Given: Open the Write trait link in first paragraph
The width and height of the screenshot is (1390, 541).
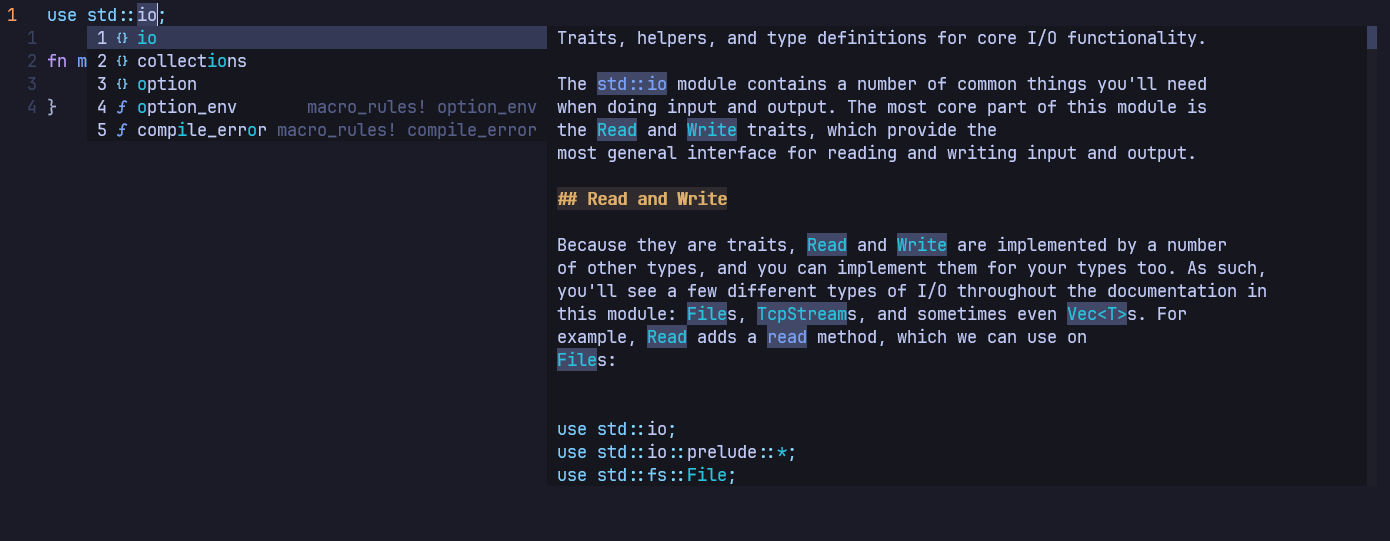Looking at the screenshot, I should [712, 130].
